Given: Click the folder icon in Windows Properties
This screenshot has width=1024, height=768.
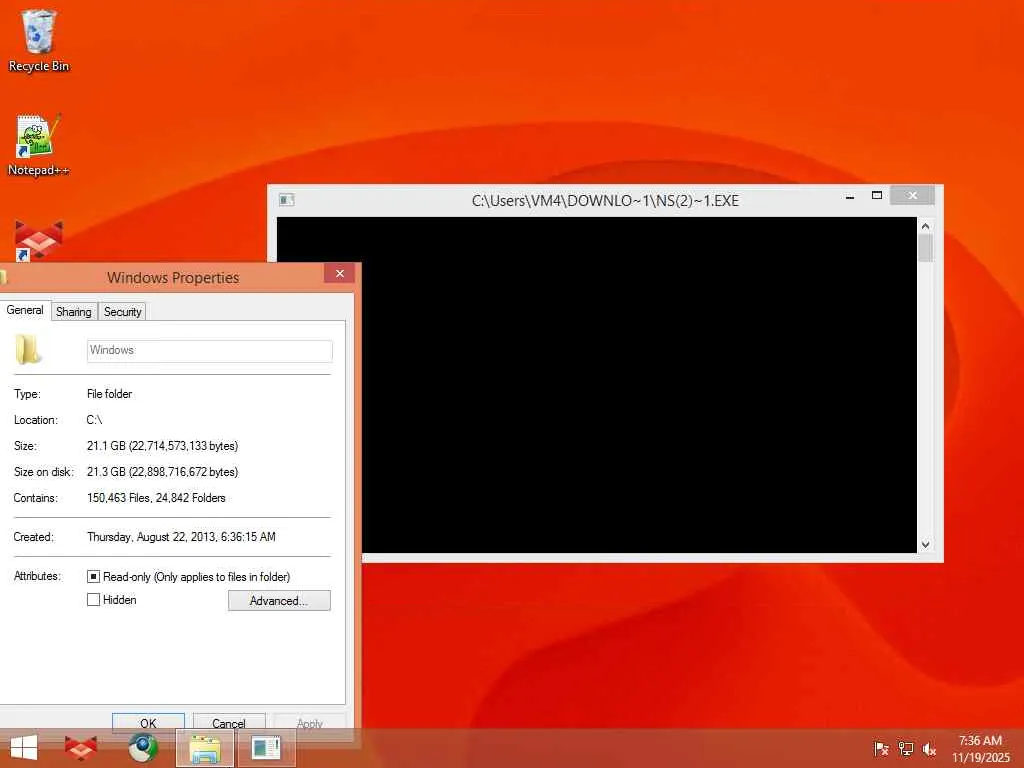Looking at the screenshot, I should pos(28,349).
